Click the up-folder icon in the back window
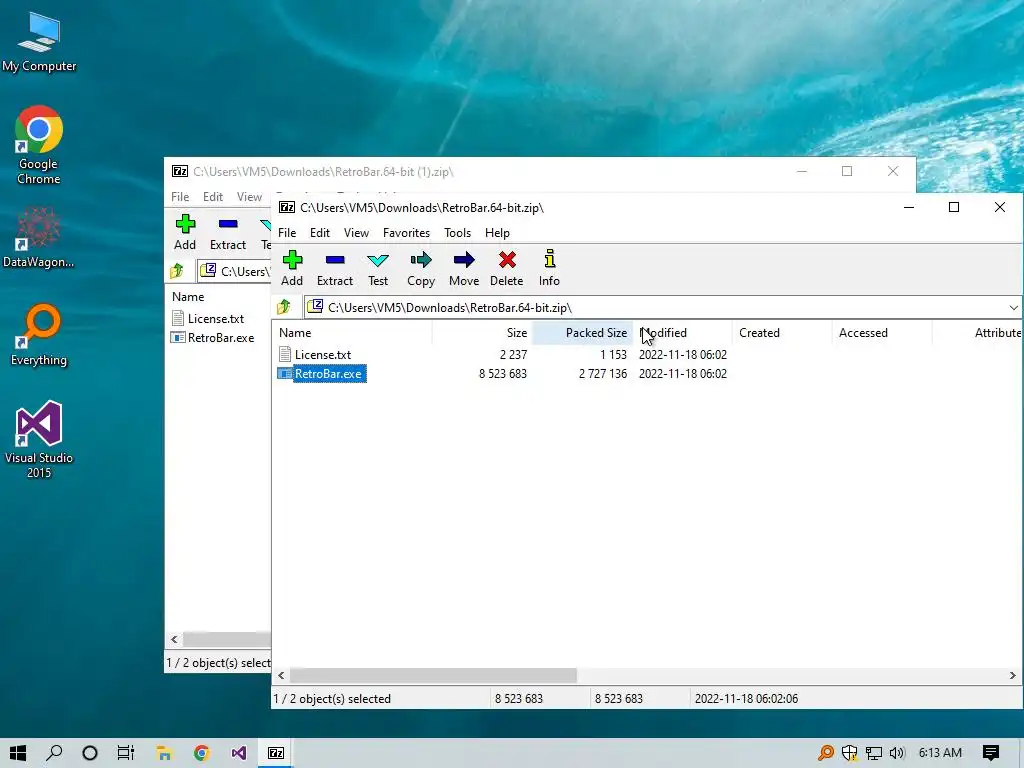The image size is (1024, 768). (177, 271)
